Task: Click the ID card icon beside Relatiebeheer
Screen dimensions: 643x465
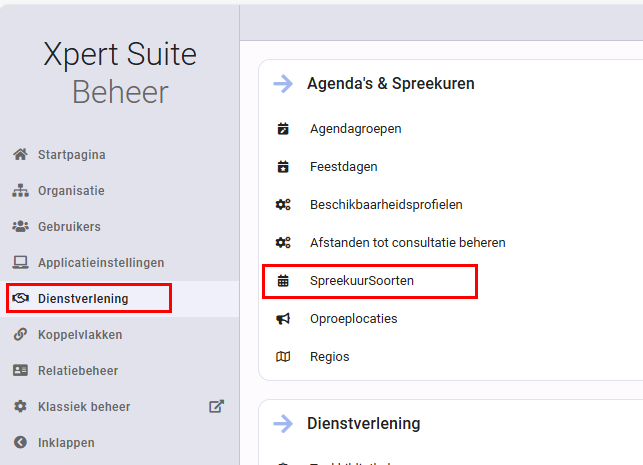Action: pyautogui.click(x=20, y=371)
